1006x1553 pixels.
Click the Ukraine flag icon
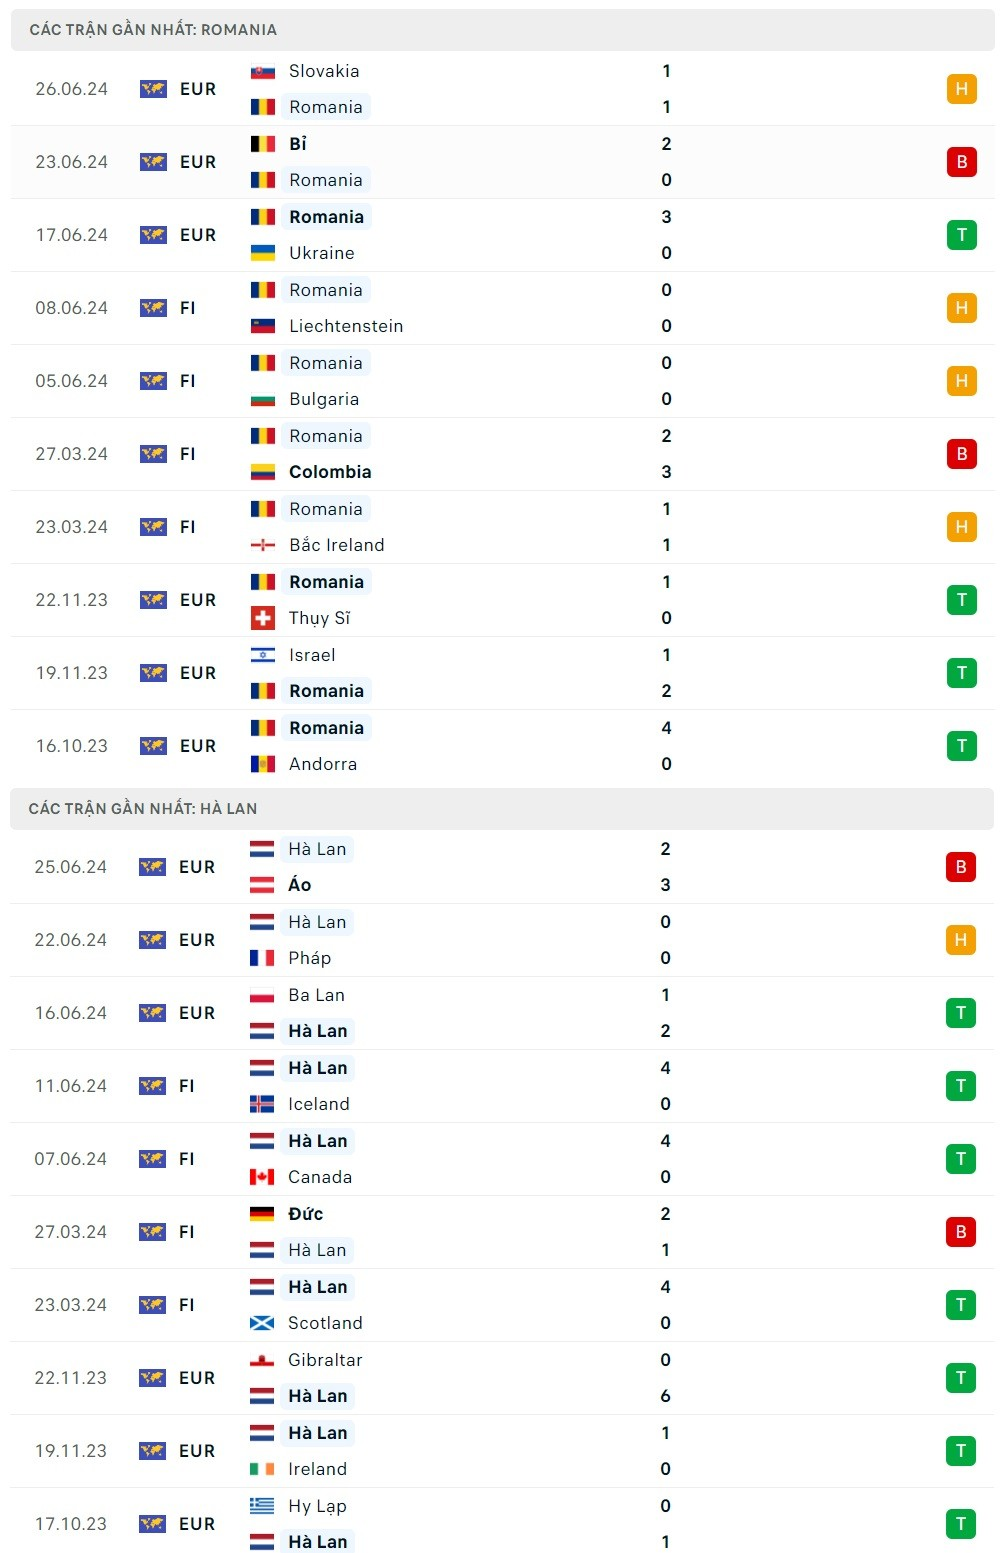pyautogui.click(x=263, y=253)
